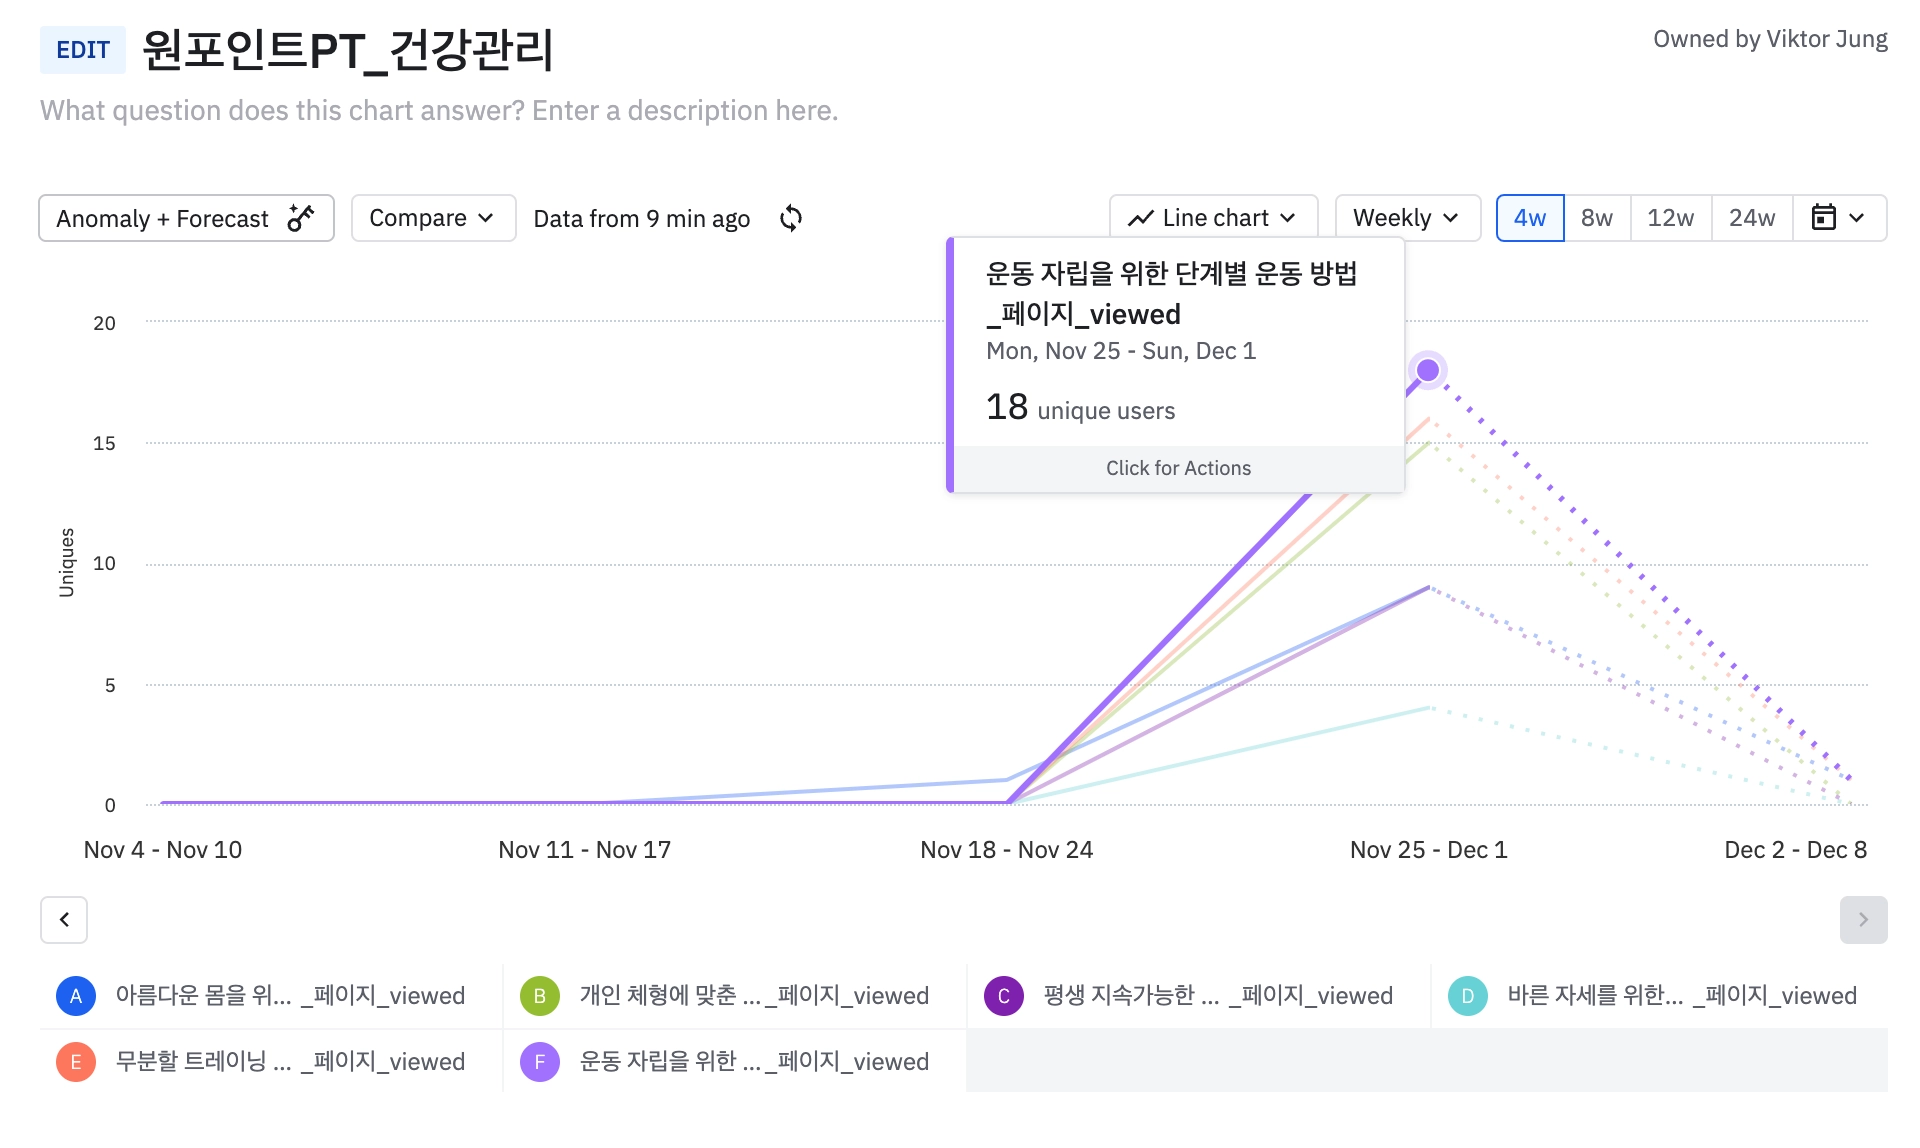Click the purple data point on chart
The width and height of the screenshot is (1920, 1148).
pos(1428,370)
